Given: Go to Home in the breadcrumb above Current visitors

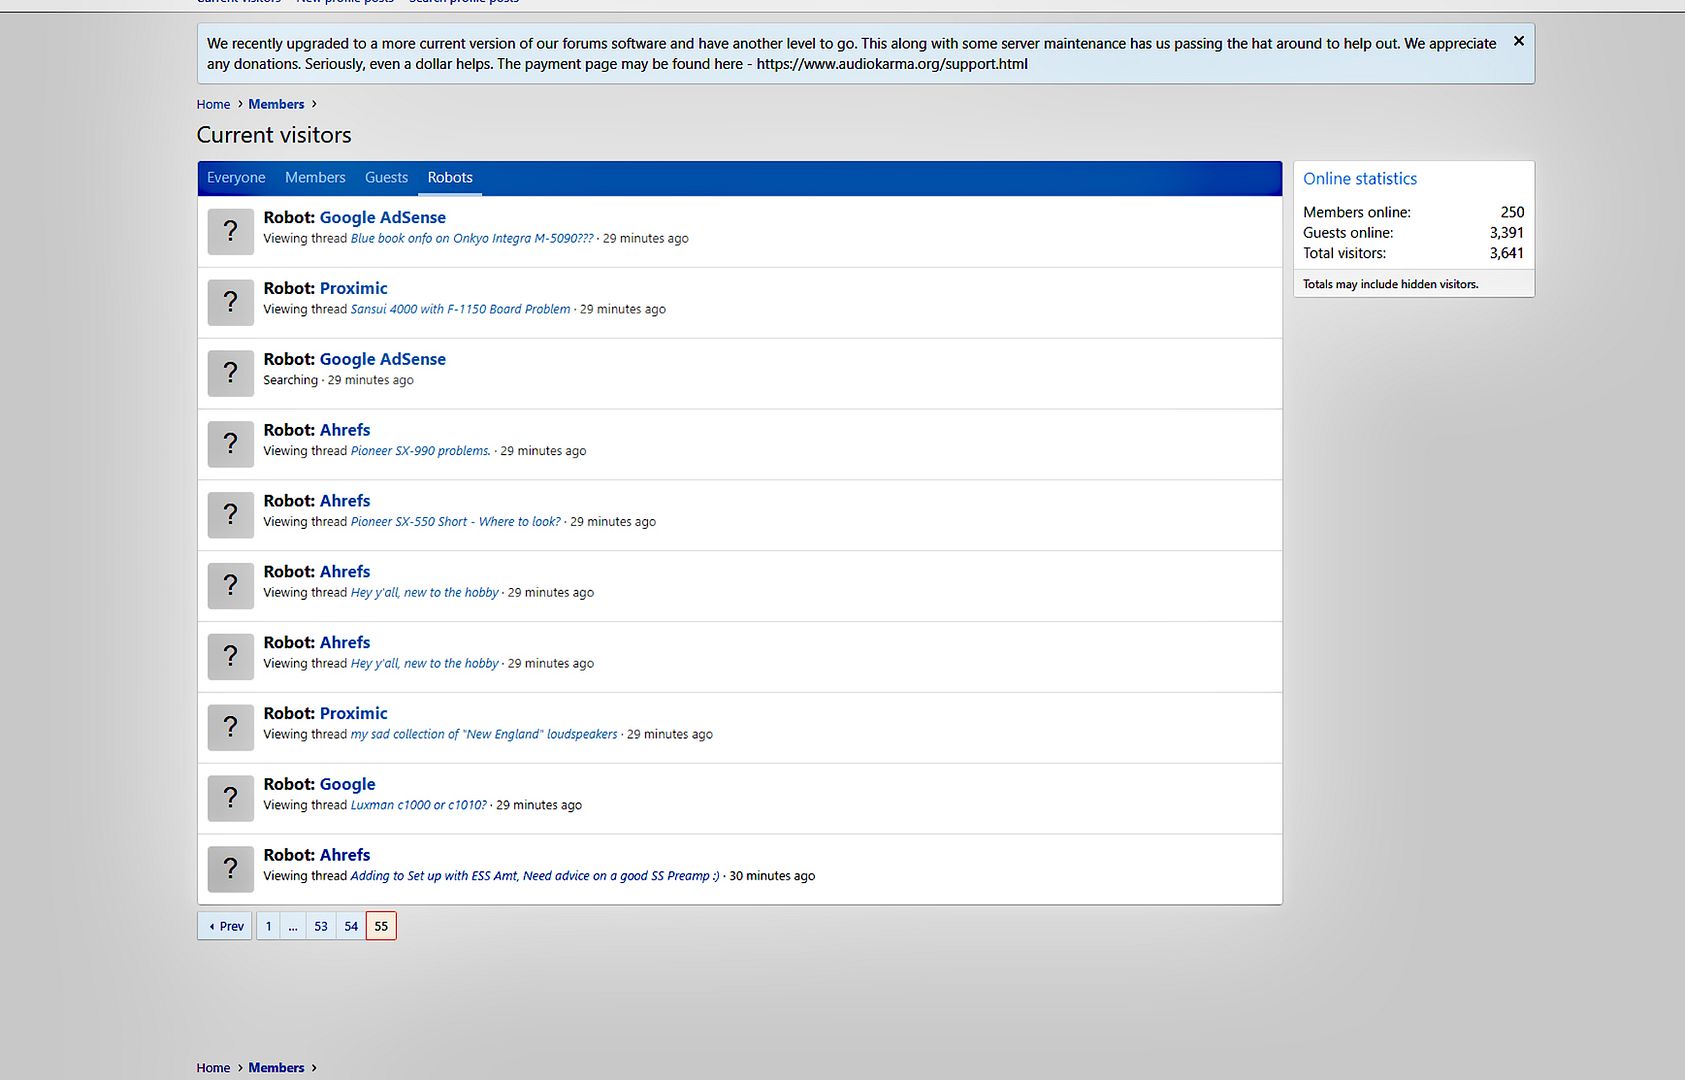Looking at the screenshot, I should click(213, 104).
